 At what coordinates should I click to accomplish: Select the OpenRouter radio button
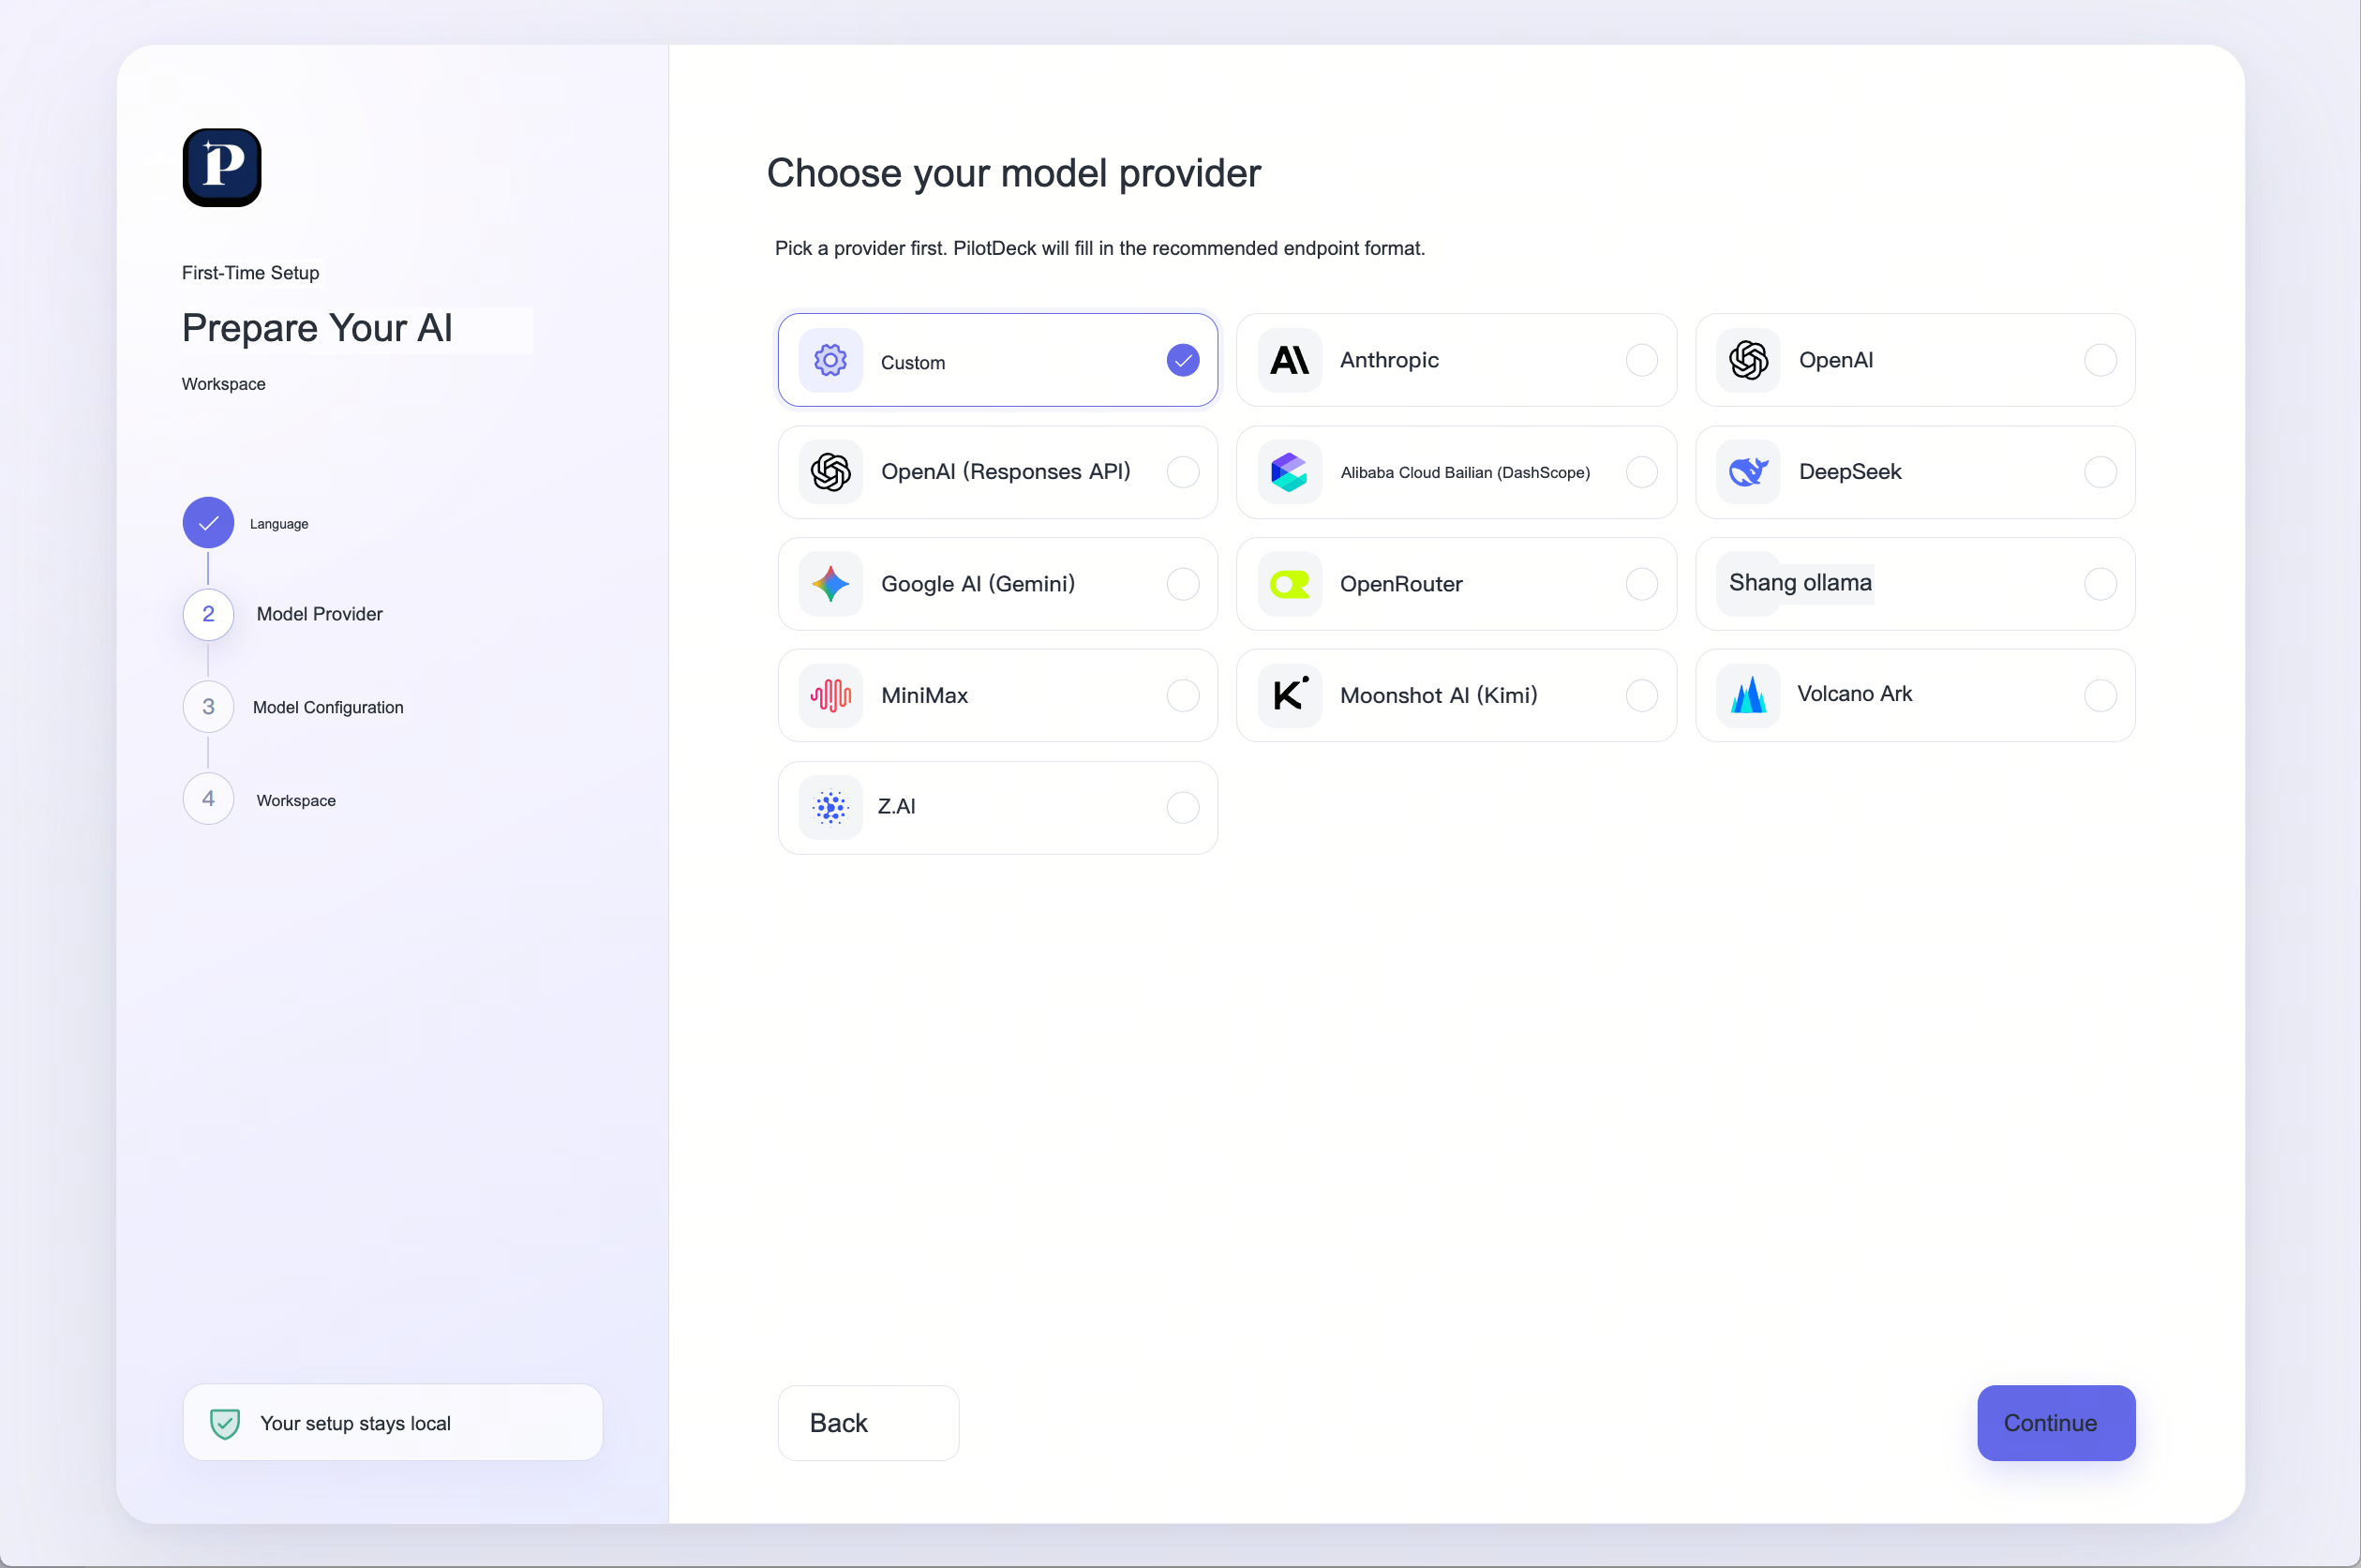point(1641,584)
